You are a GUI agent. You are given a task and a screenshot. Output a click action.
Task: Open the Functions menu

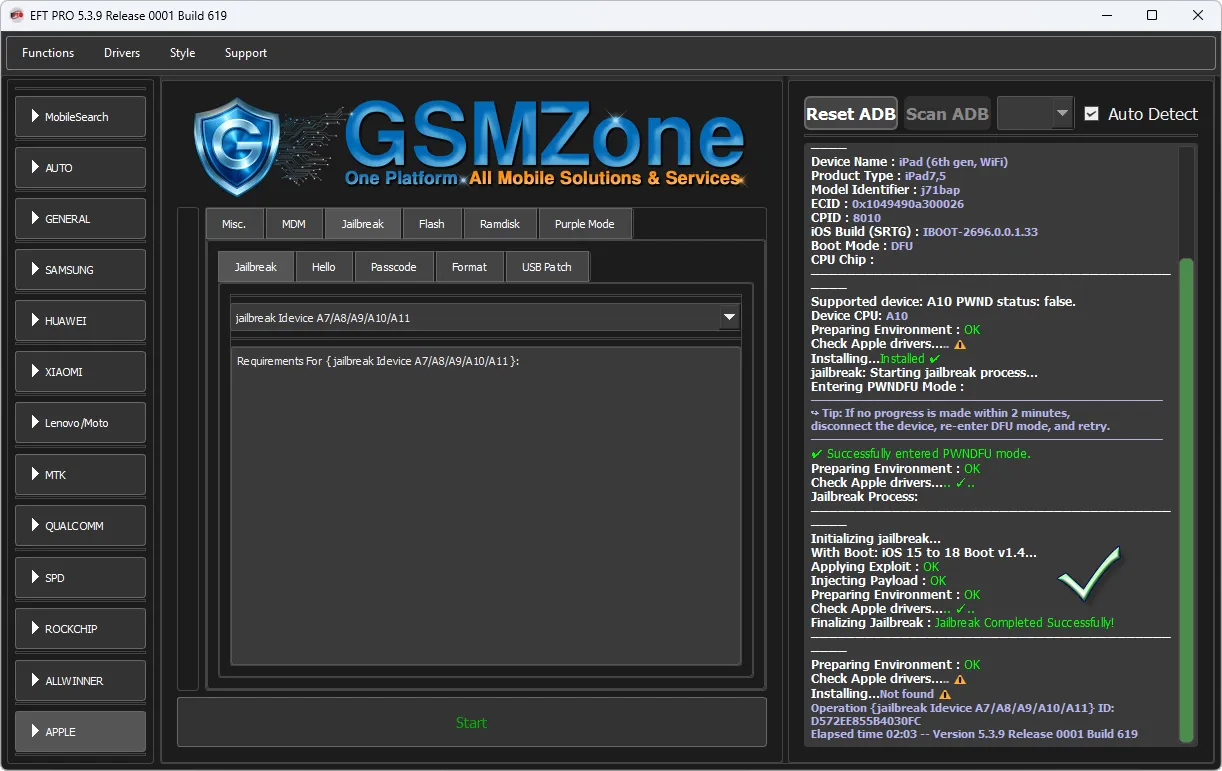(48, 53)
